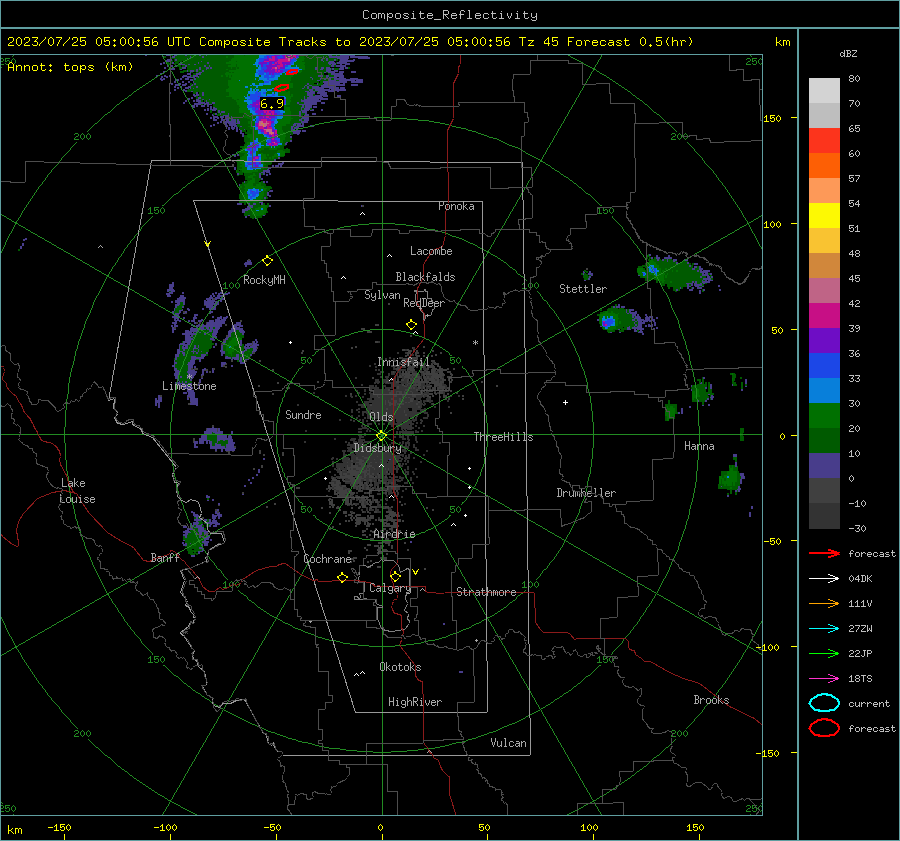Click the Stettler city label
This screenshot has width=900, height=841.
click(583, 289)
